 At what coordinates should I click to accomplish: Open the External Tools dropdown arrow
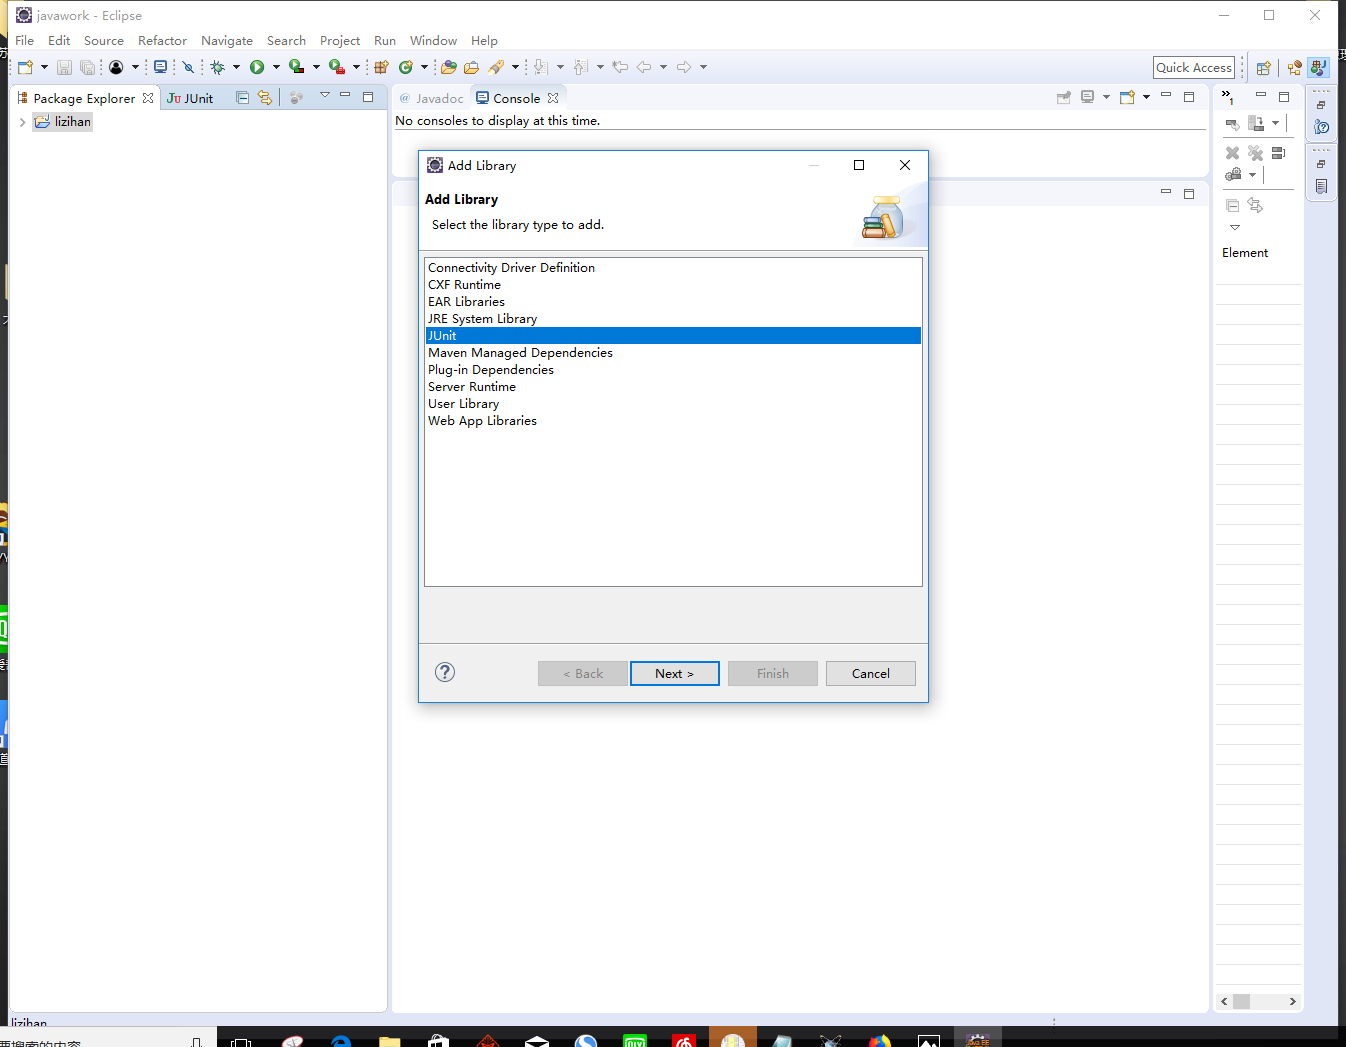point(356,67)
